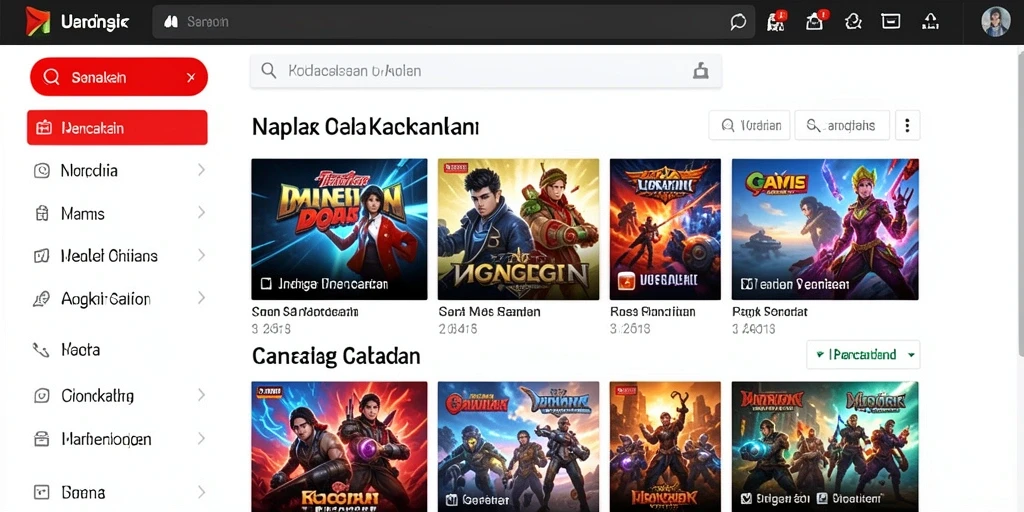Viewport: 1024px width, 512px height.
Task: Open Narhenloqen in the sidebar
Action: [x=106, y=439]
